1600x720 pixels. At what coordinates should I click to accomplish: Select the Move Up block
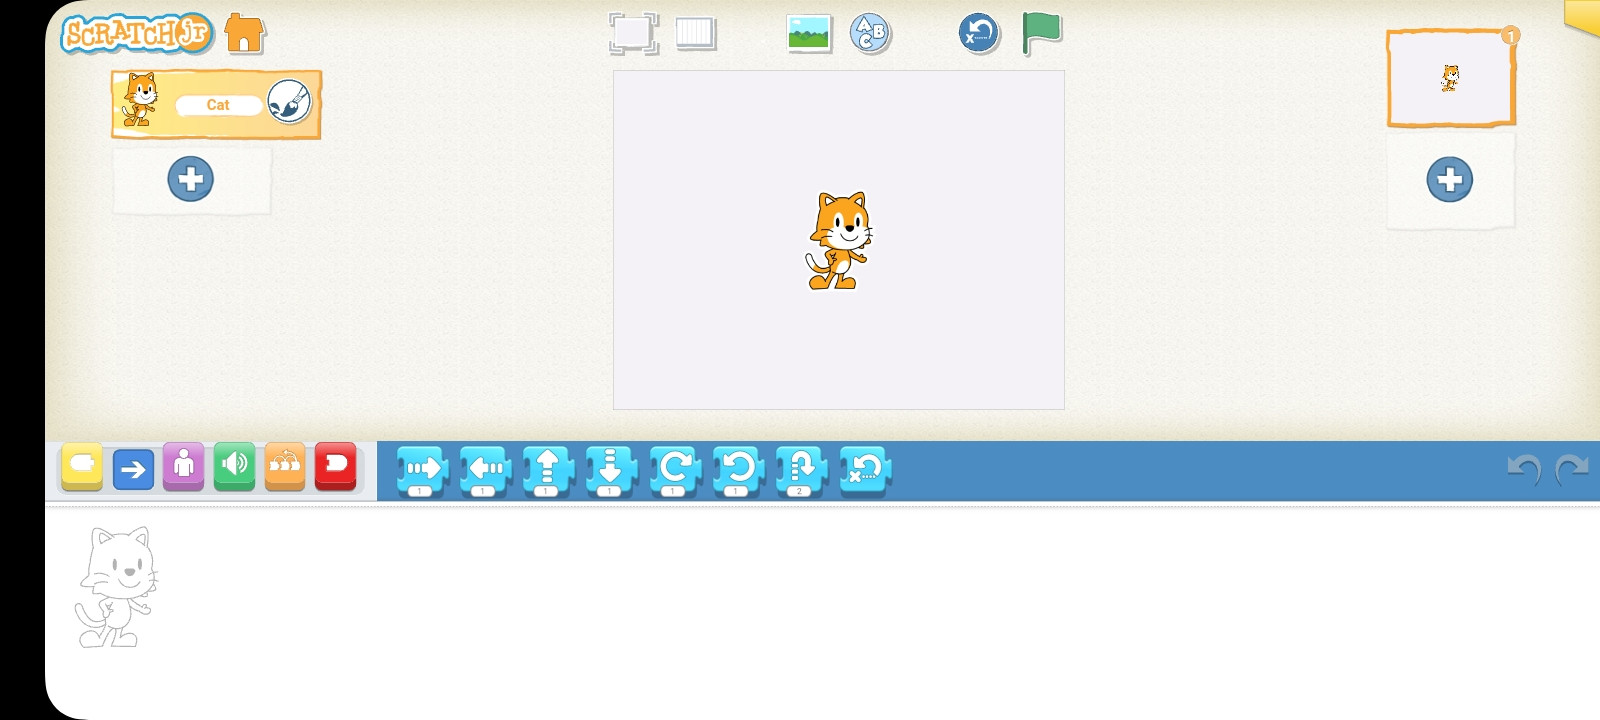[548, 471]
